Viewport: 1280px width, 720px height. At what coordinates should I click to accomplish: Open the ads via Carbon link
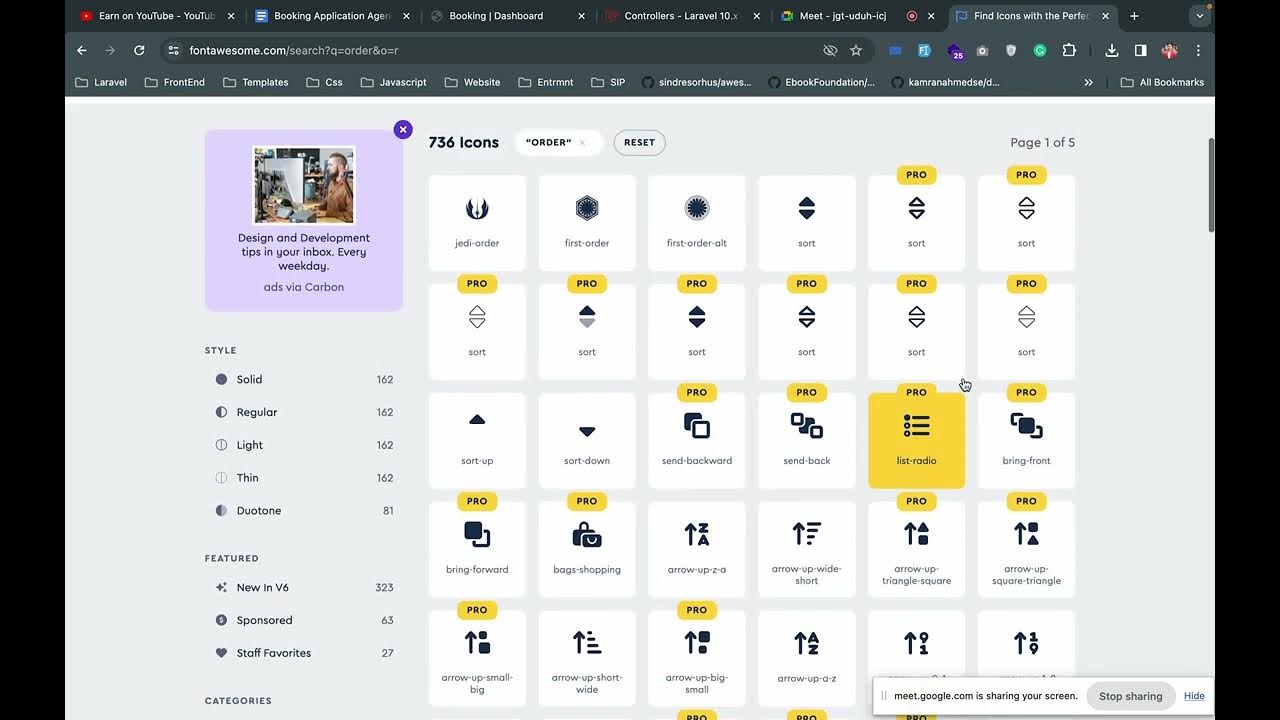[x=304, y=287]
